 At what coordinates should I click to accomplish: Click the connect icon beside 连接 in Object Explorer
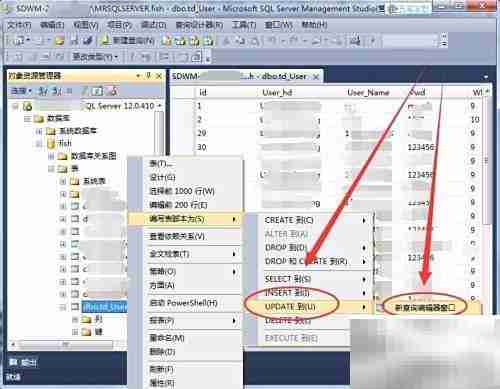coord(43,91)
